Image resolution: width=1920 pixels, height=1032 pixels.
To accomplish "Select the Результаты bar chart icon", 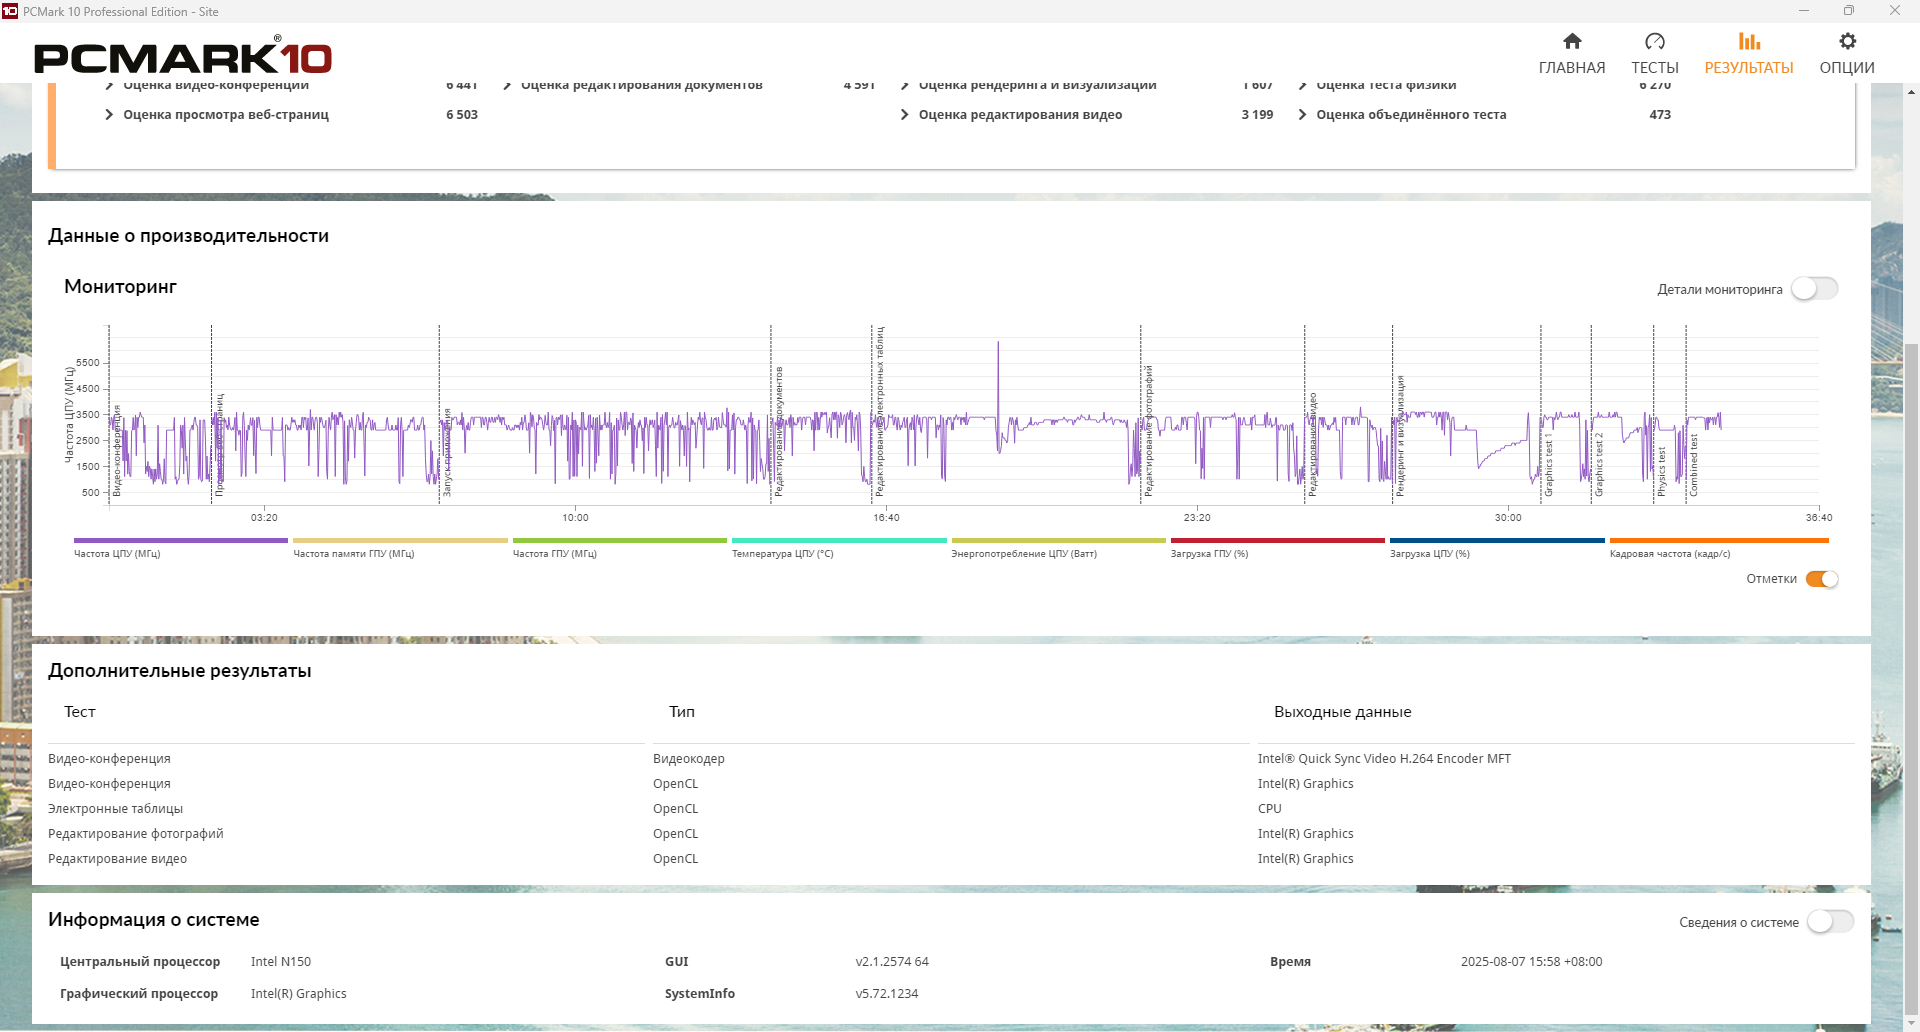I will click(1748, 41).
